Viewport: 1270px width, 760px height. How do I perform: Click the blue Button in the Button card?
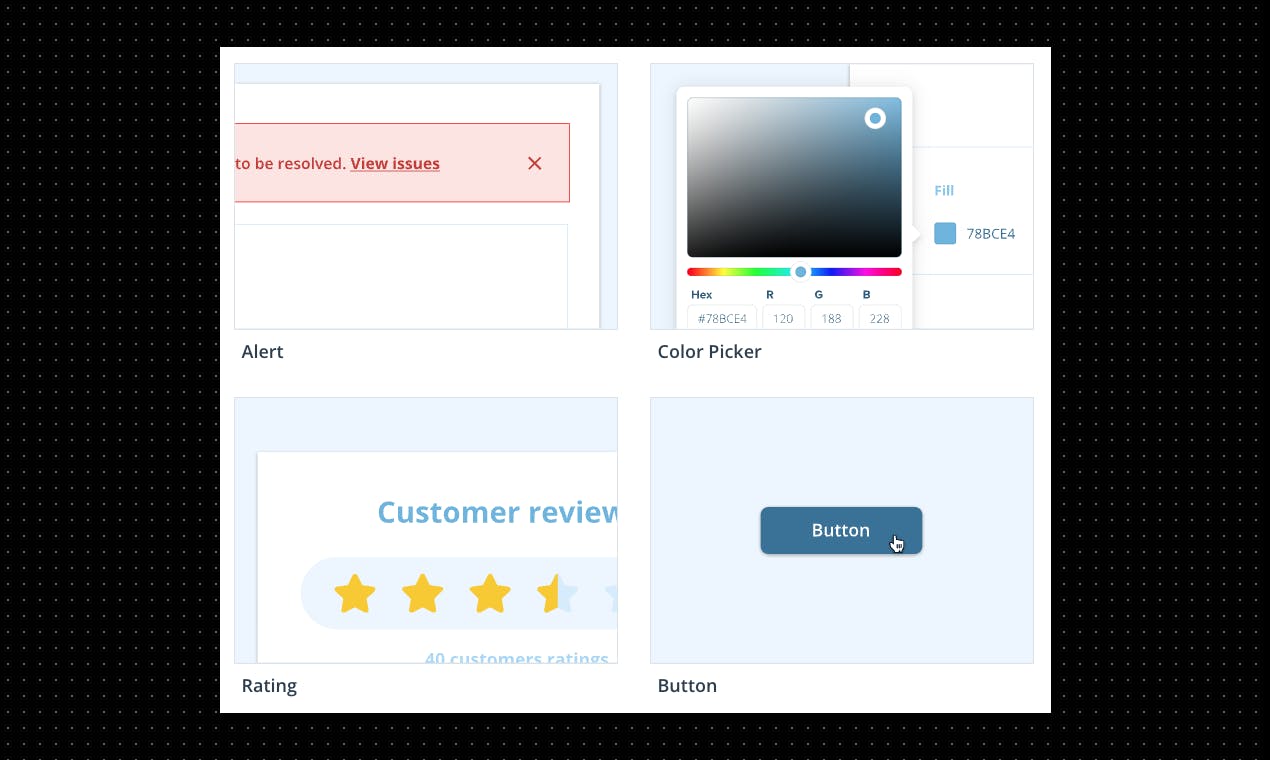click(x=841, y=530)
